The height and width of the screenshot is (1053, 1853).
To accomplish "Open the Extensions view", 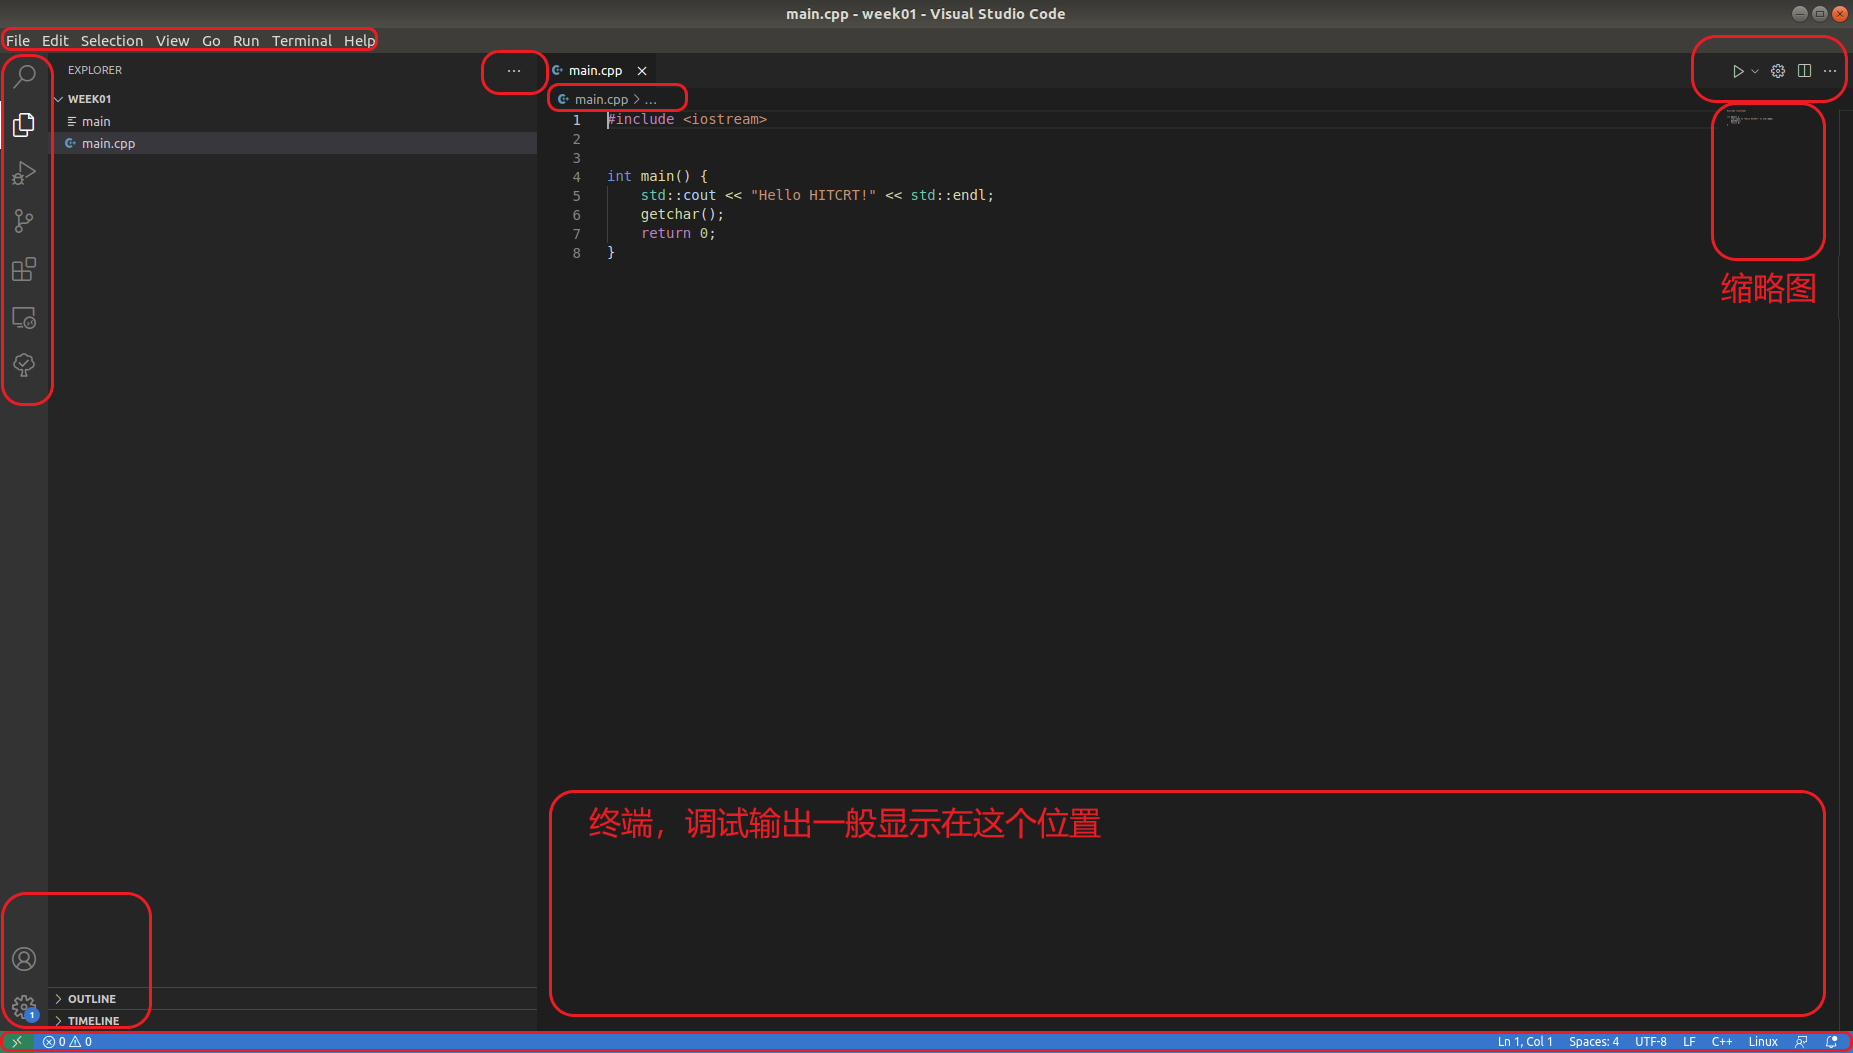I will click(24, 269).
